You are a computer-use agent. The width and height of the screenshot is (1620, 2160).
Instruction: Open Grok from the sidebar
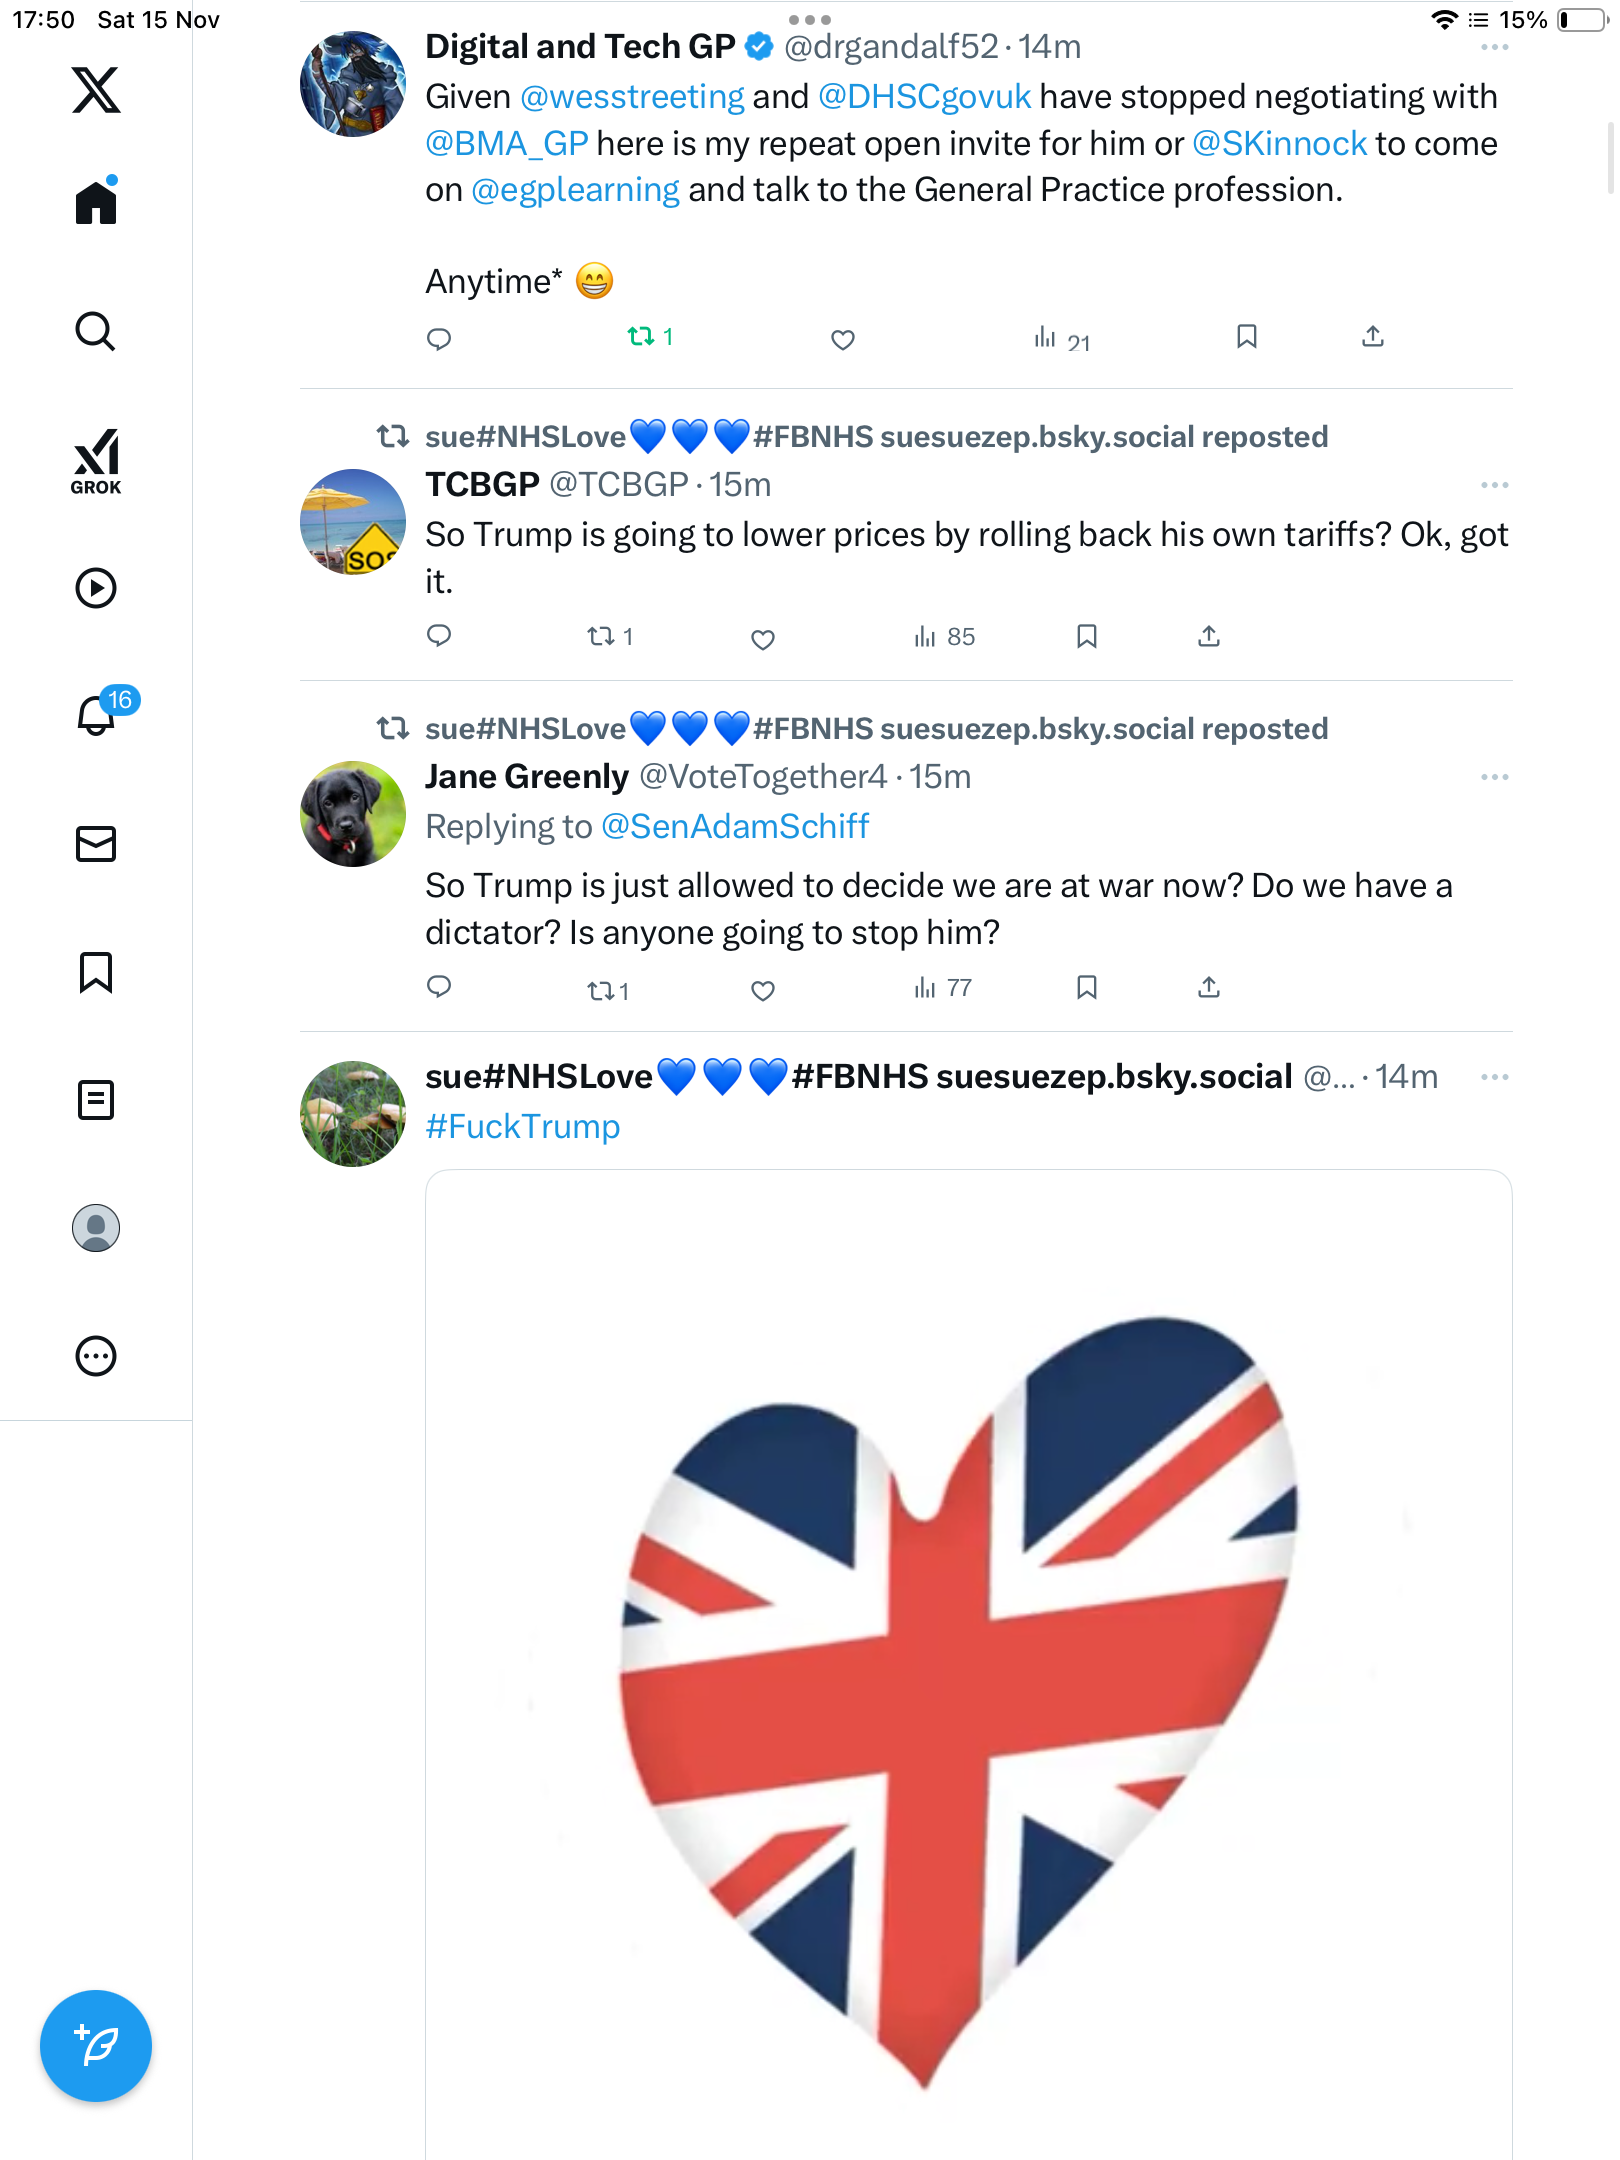click(96, 462)
